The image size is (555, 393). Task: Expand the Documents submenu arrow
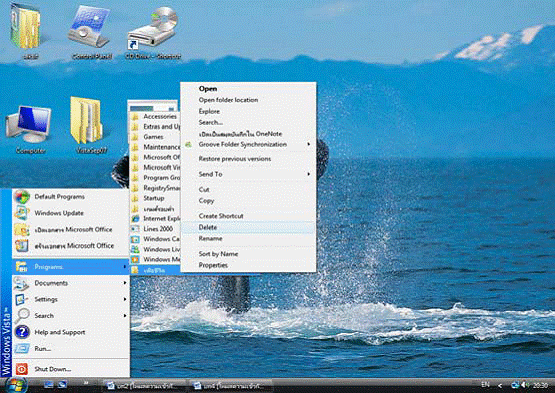coord(125,283)
